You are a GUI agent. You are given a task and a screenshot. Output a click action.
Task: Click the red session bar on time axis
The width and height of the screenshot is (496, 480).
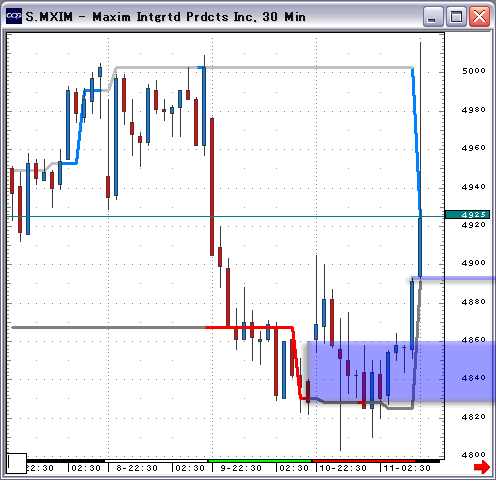(x=364, y=461)
